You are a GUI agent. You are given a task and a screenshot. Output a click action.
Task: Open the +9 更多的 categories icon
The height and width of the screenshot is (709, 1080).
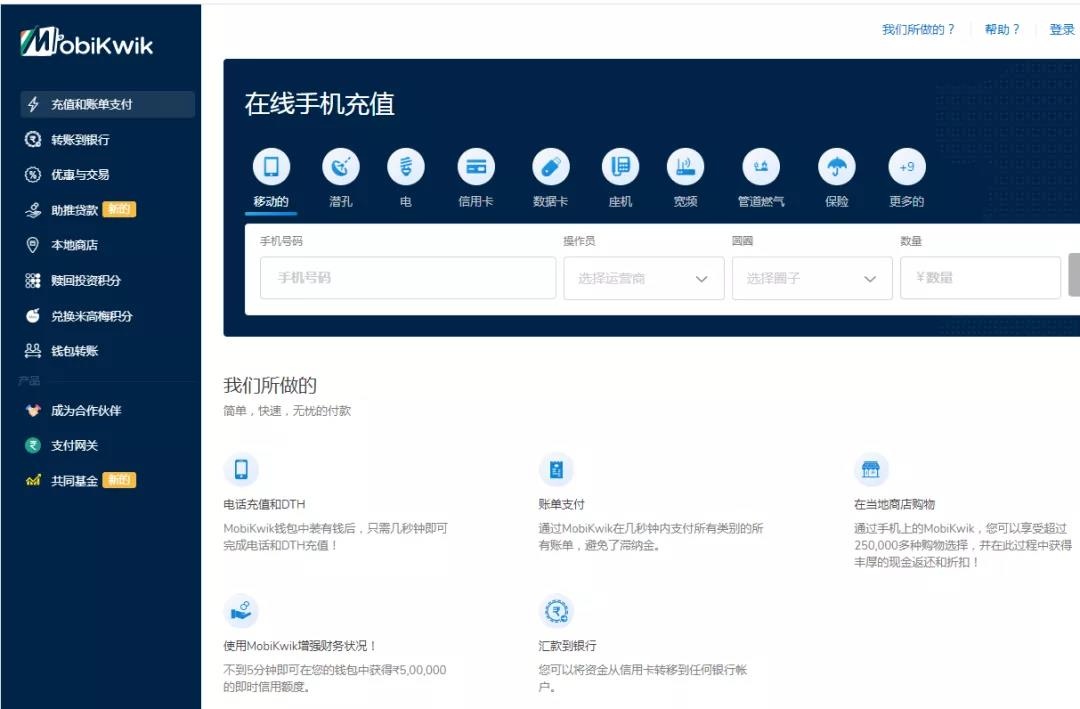[907, 167]
